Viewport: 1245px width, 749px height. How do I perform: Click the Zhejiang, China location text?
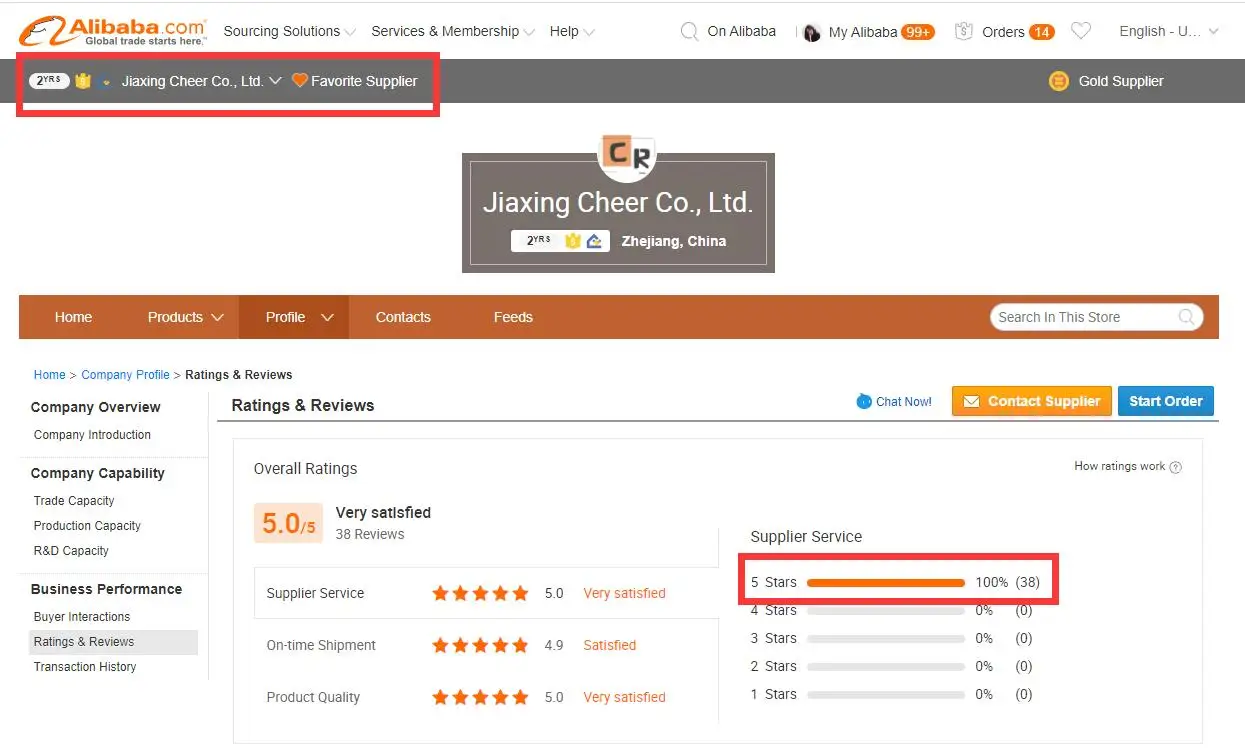(674, 241)
